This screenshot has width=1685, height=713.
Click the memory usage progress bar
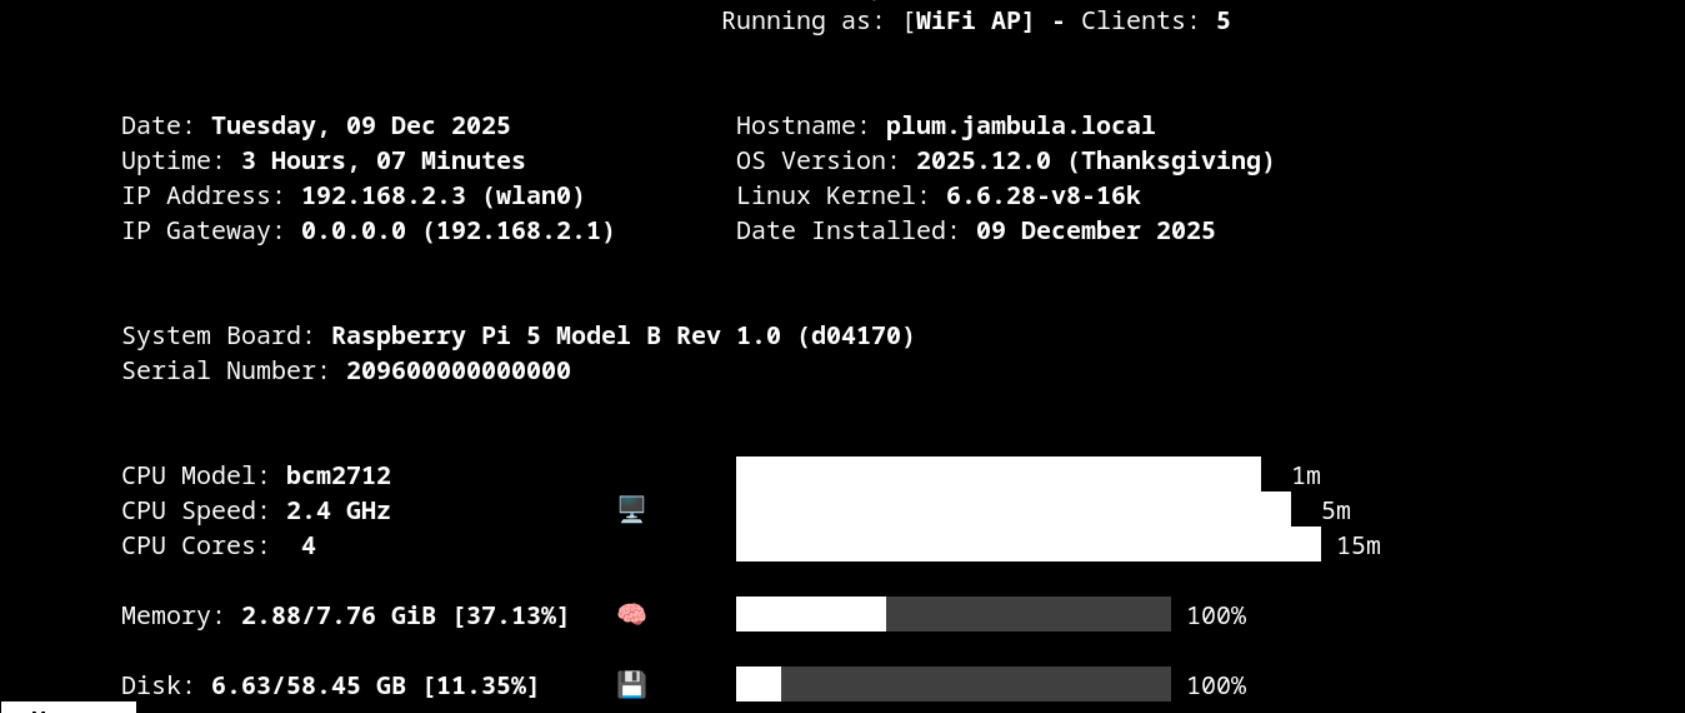click(x=952, y=614)
